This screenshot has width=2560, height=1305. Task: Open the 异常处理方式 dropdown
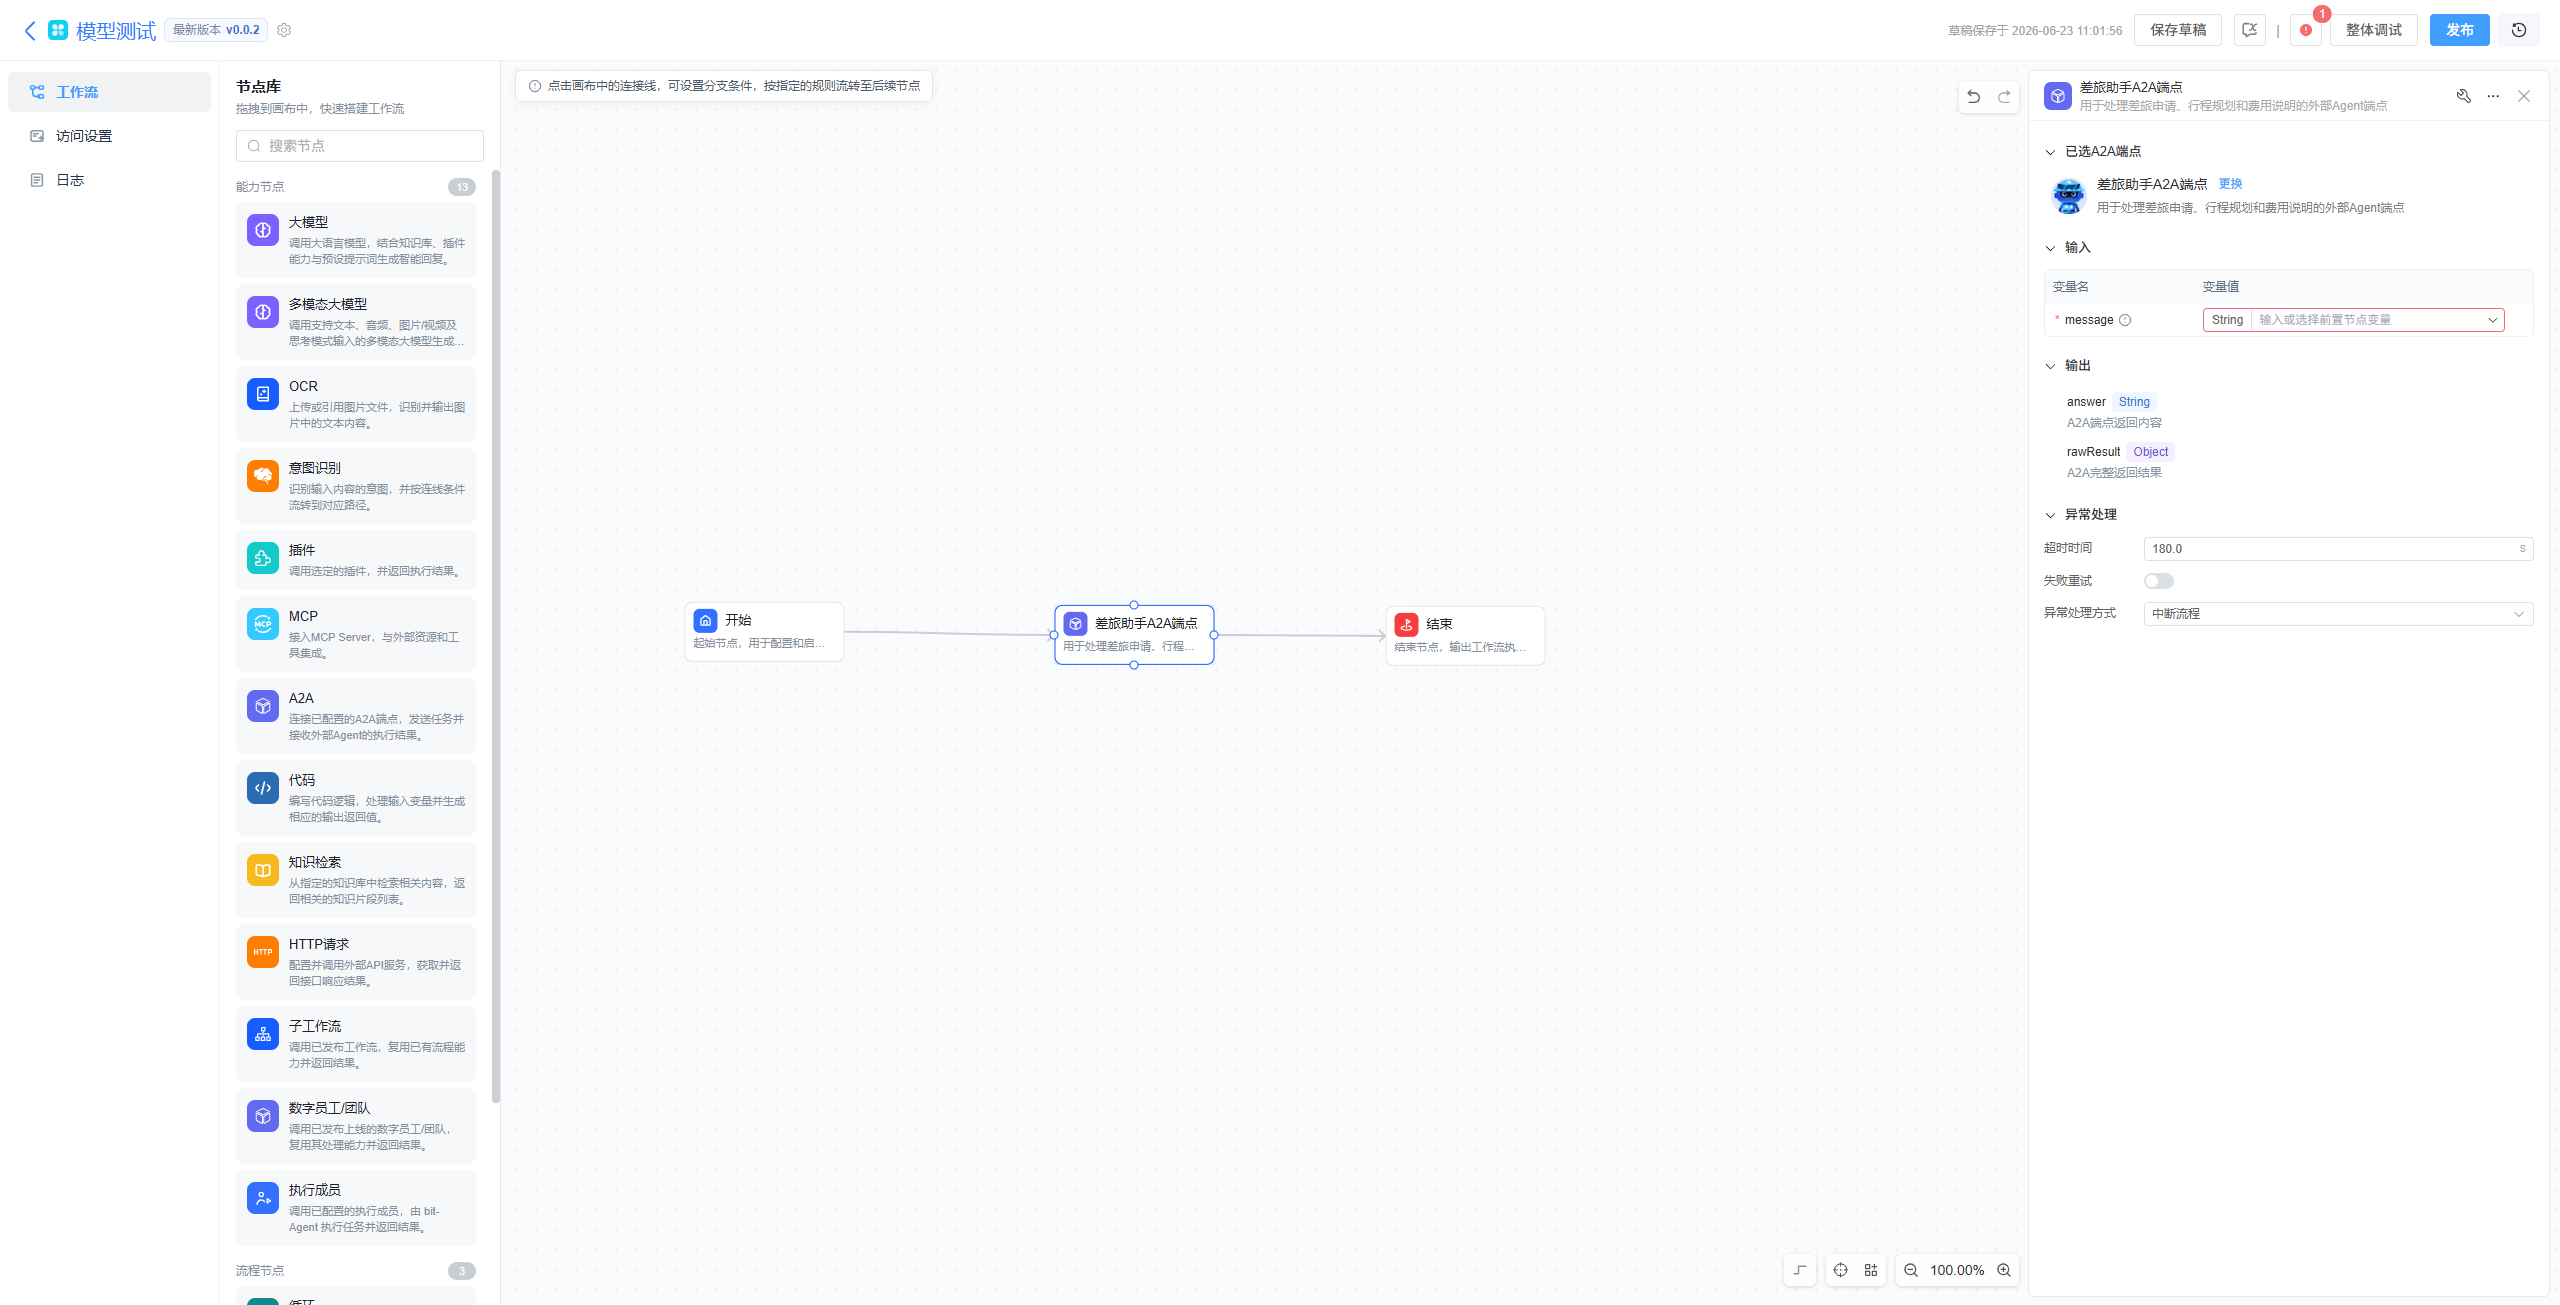click(2338, 613)
